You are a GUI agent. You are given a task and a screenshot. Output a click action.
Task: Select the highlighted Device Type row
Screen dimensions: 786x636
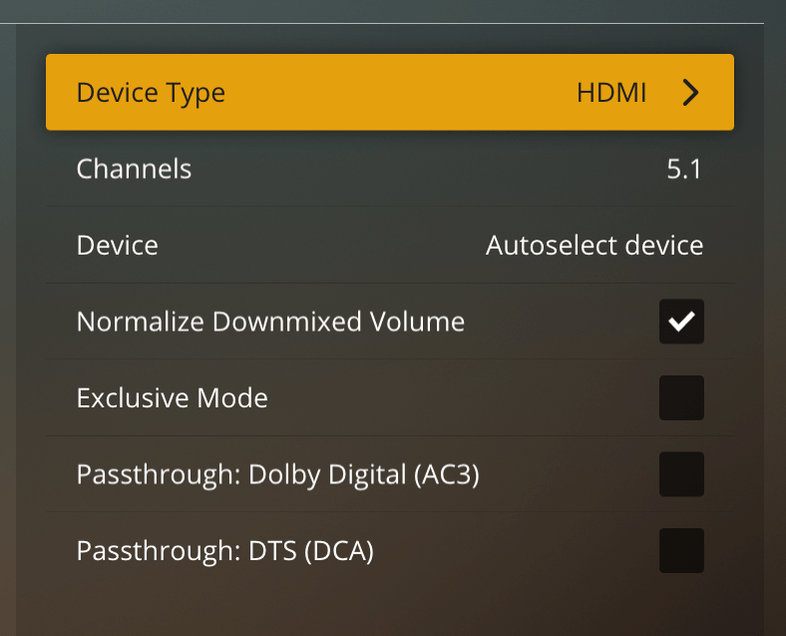[390, 93]
